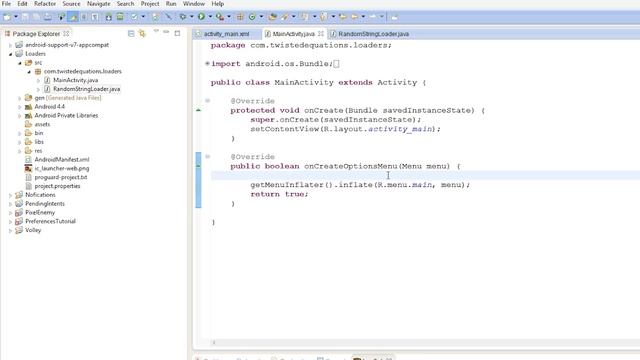This screenshot has height=360, width=640.
Task: Collapse the com.twistedequations.loaders package
Action: pos(29,72)
